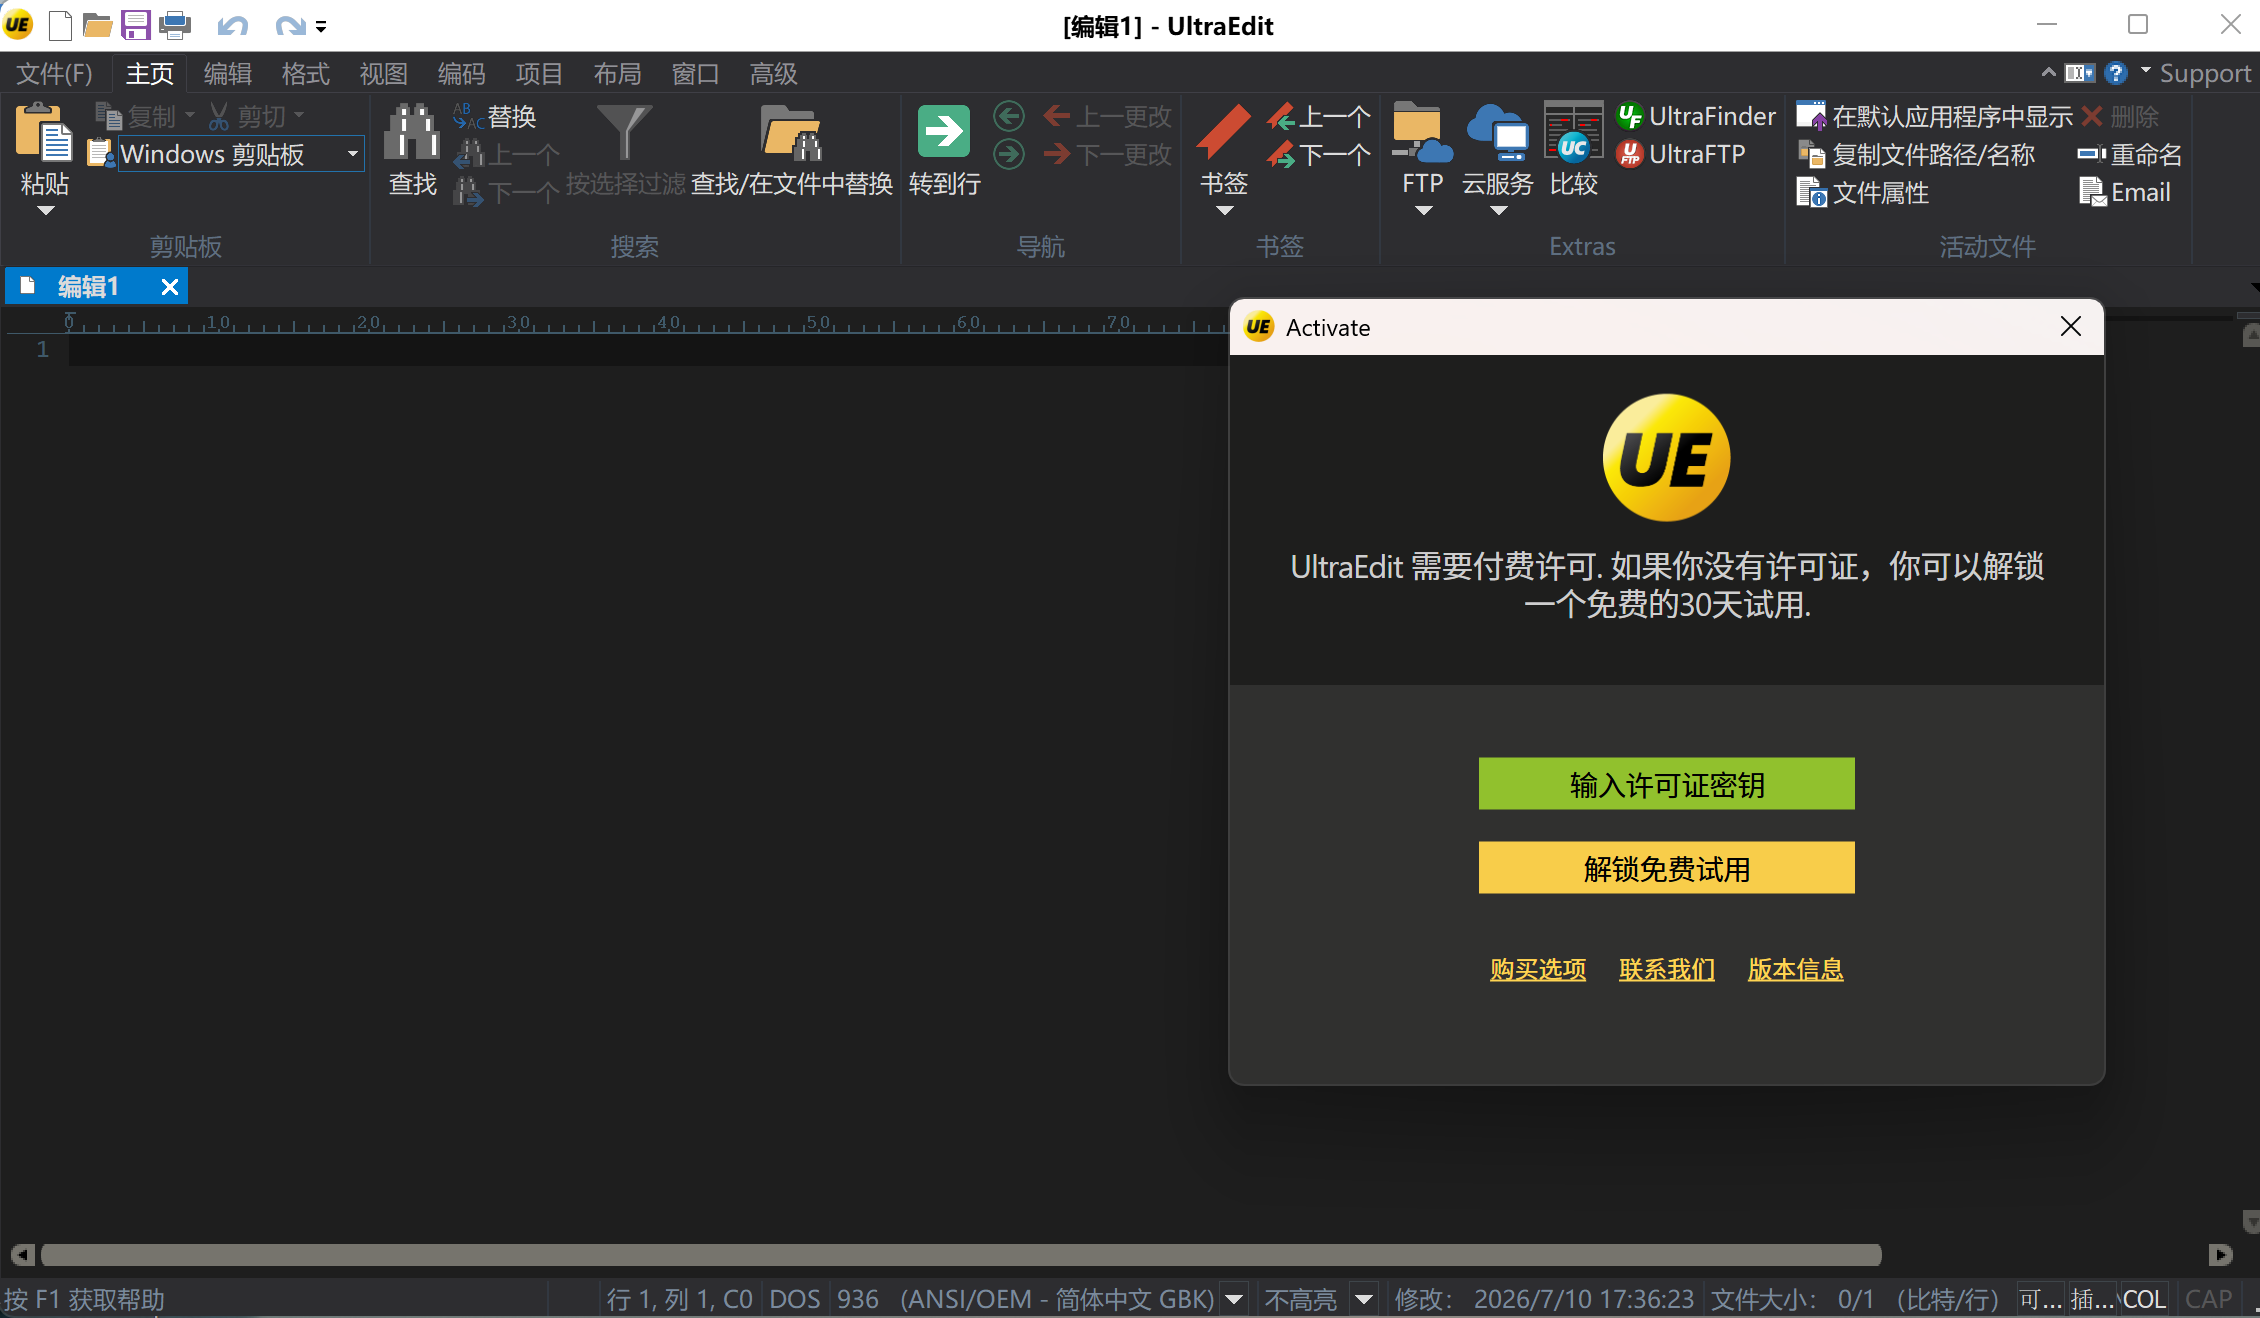Image resolution: width=2260 pixels, height=1318 pixels.
Task: Redo the action with the redo arrow
Action: point(290,26)
